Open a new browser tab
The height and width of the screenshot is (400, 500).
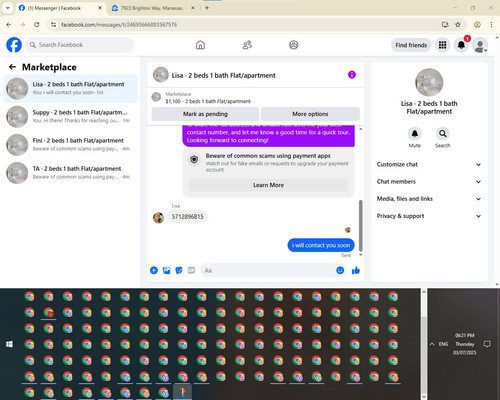[x=207, y=8]
